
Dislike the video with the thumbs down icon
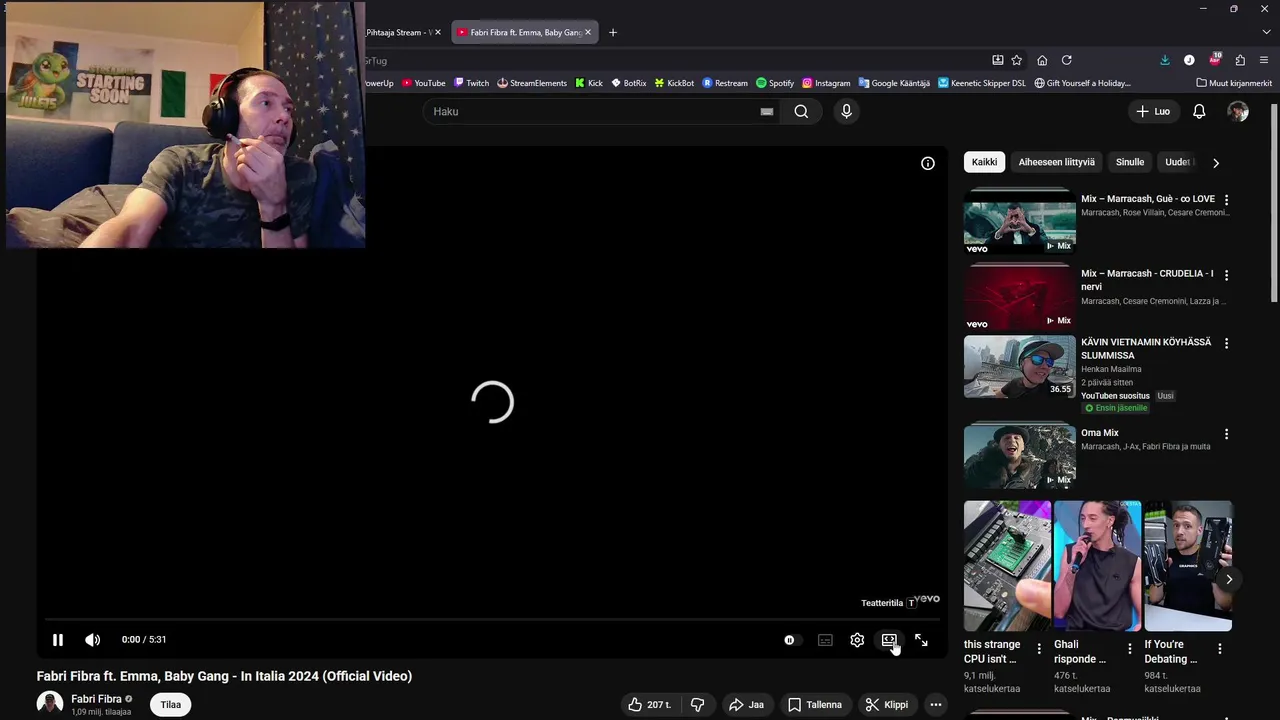[698, 705]
